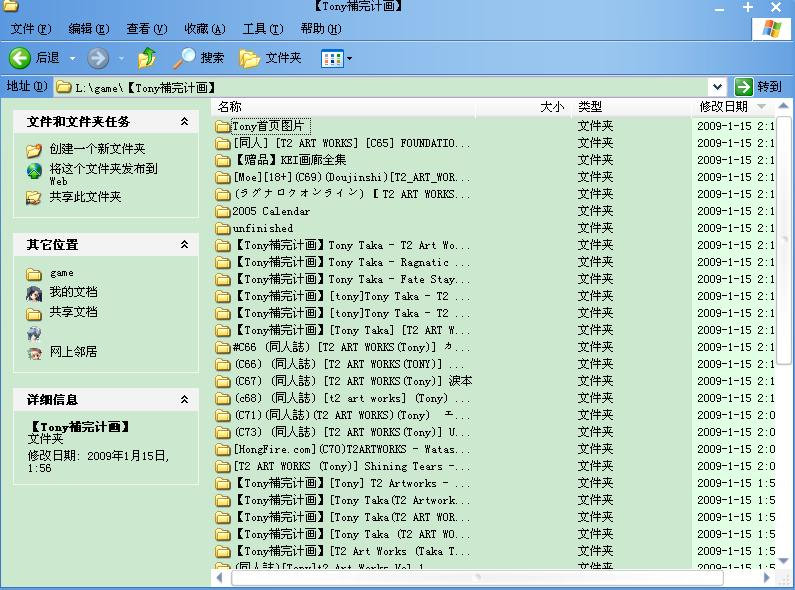Viewport: 795px width, 590px height.
Task: Toggle the Folders (文件夹) pane button
Action: 270,58
